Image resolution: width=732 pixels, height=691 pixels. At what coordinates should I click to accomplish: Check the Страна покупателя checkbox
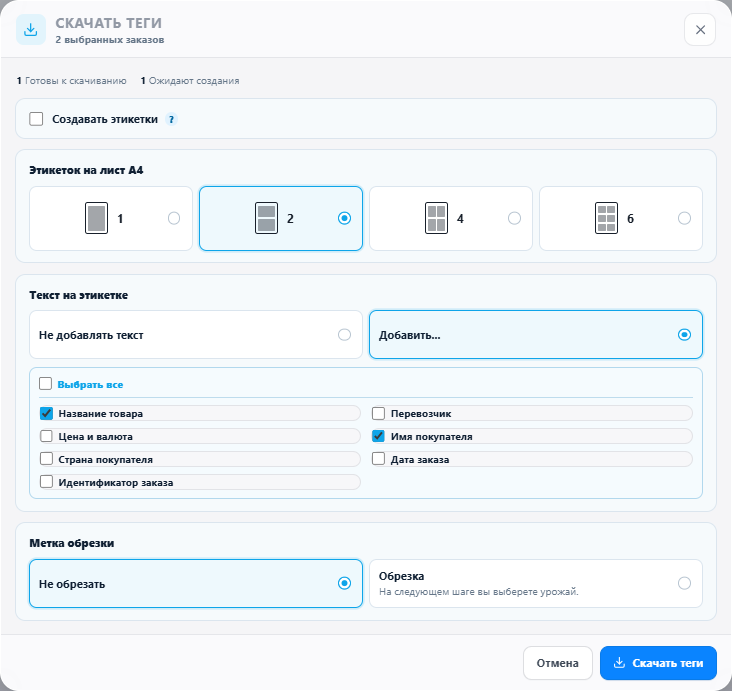pos(46,459)
